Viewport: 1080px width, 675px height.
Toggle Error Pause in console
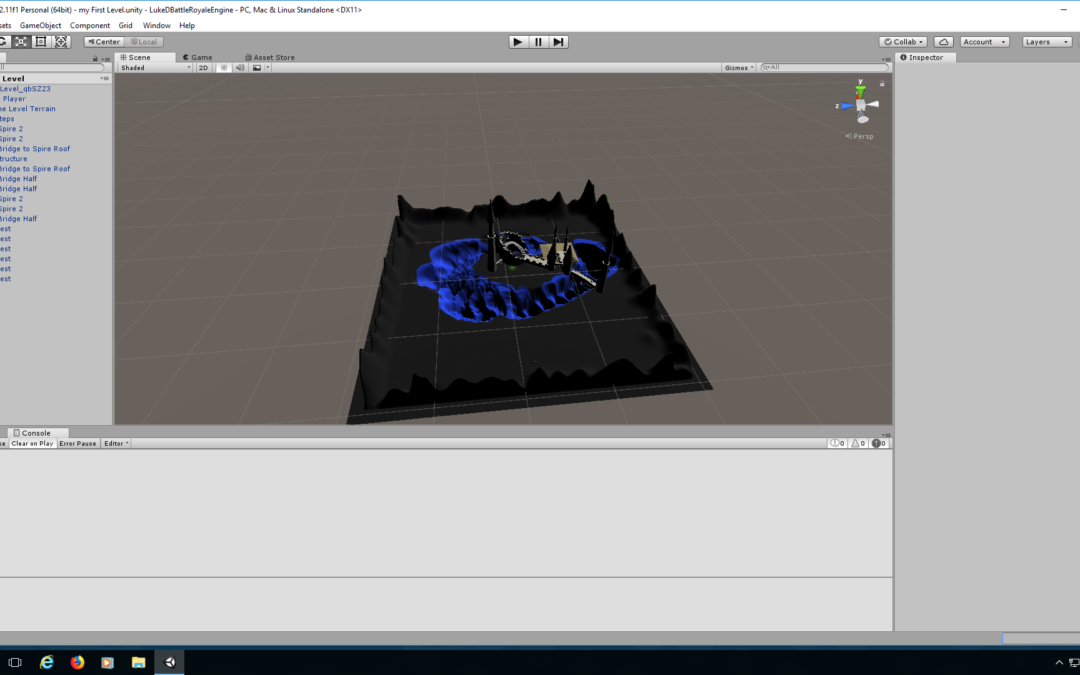pyautogui.click(x=78, y=444)
